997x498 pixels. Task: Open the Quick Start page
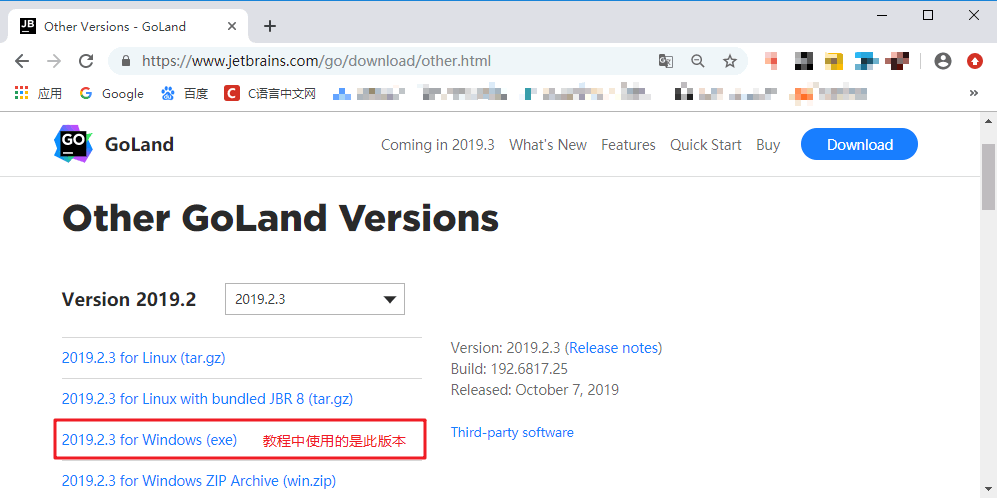(x=706, y=145)
